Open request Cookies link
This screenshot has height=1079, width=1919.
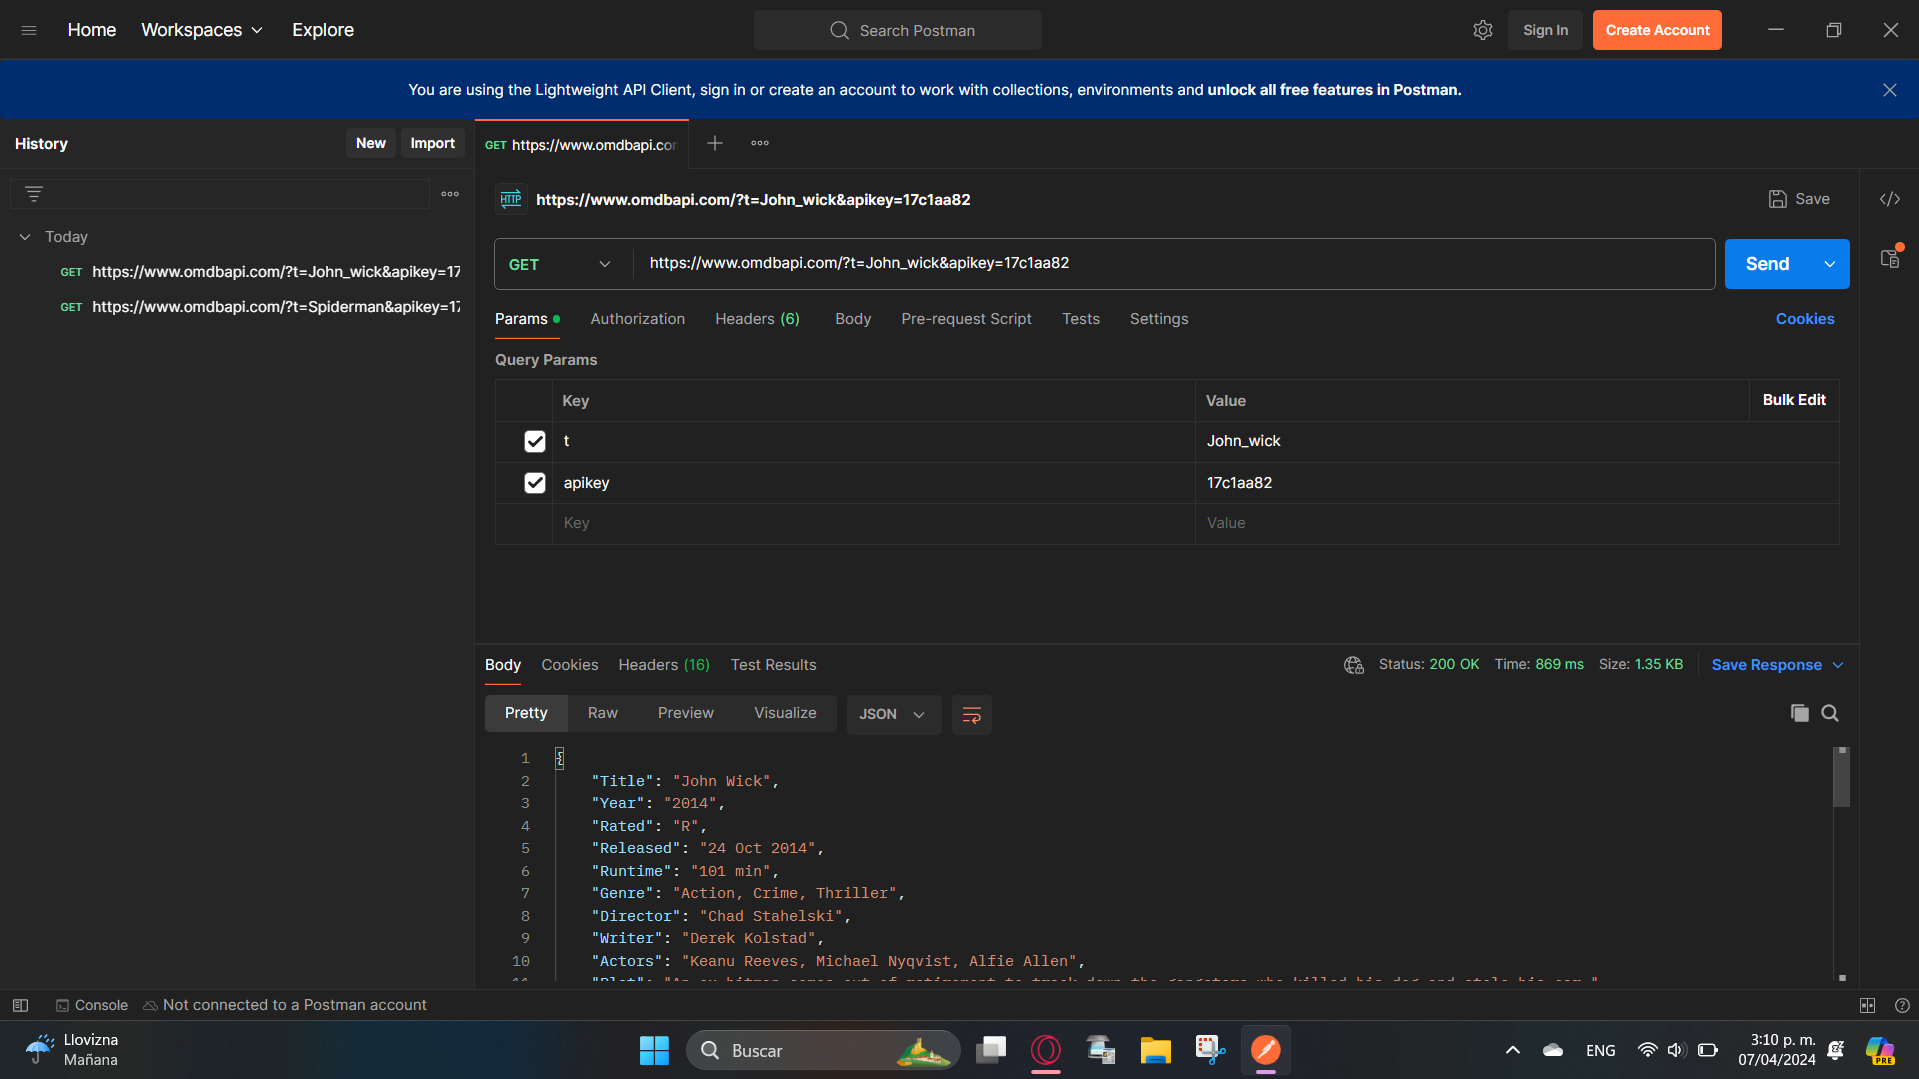click(x=1805, y=319)
